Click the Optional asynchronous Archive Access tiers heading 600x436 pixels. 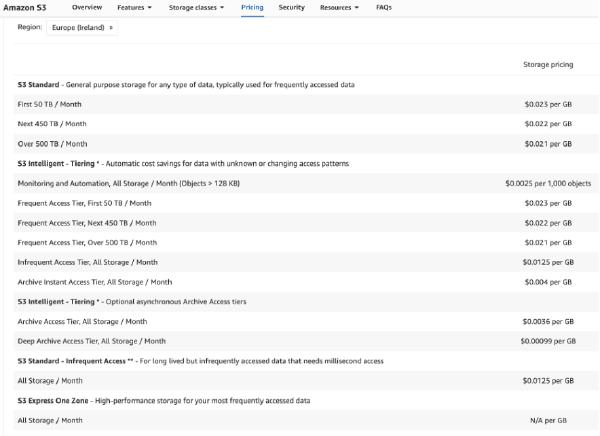point(132,302)
